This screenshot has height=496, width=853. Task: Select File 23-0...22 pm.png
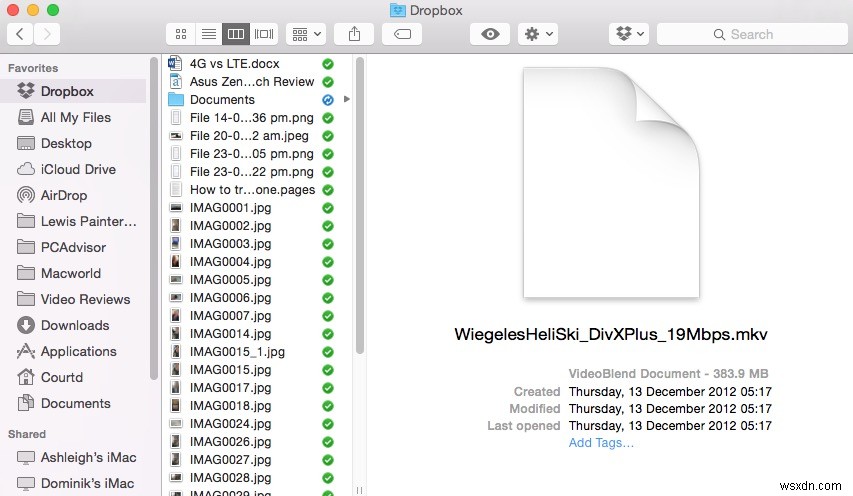[251, 171]
